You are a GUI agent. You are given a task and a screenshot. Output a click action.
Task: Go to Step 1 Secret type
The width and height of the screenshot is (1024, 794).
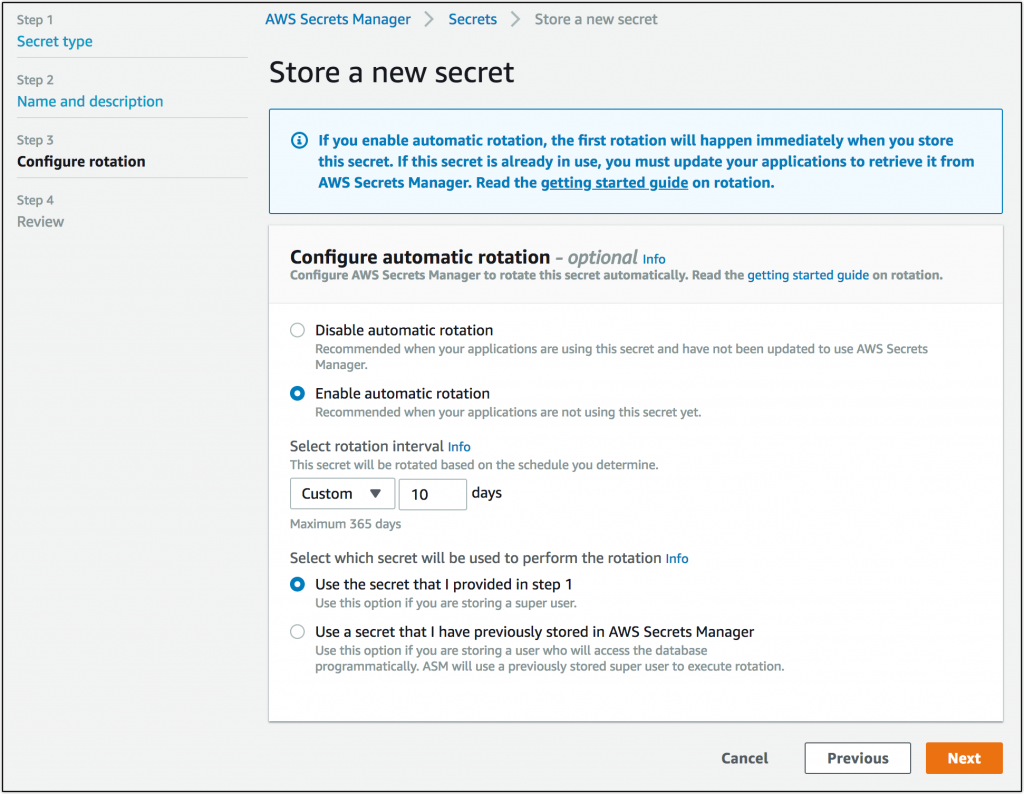coord(54,41)
